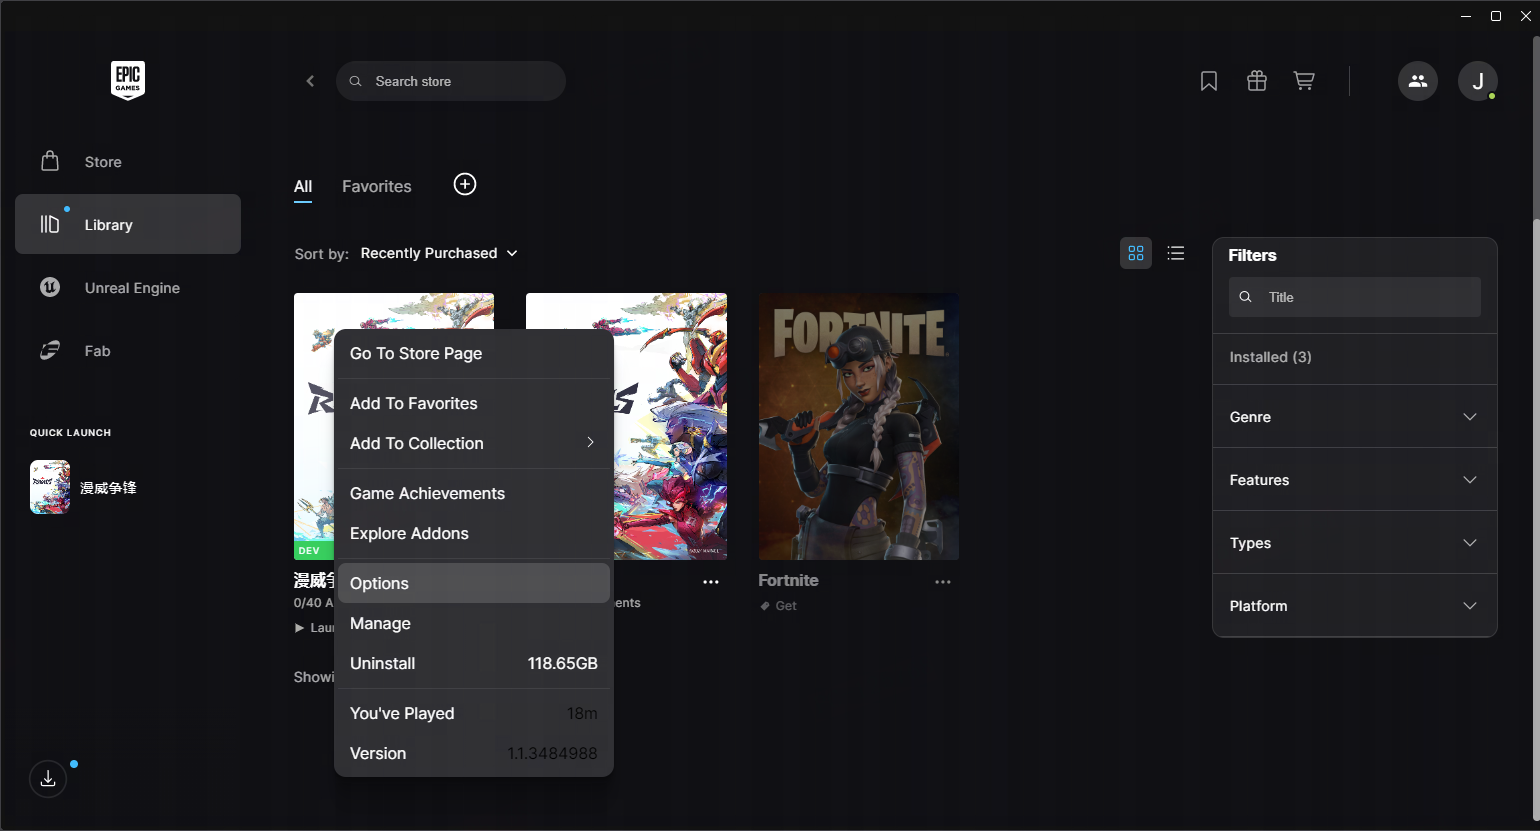Expand the Platform filter

(x=1354, y=606)
